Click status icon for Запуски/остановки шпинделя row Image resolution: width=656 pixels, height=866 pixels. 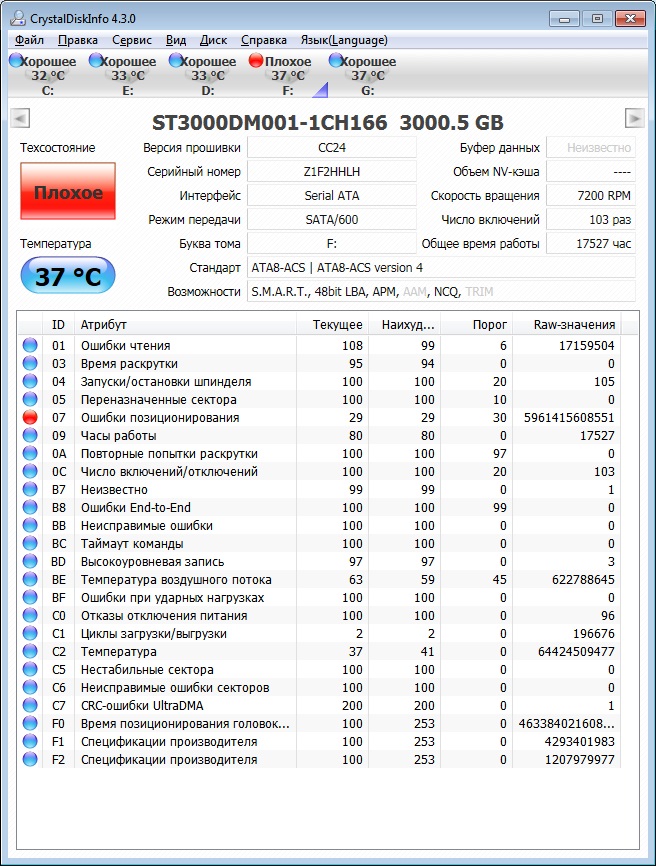(30, 381)
